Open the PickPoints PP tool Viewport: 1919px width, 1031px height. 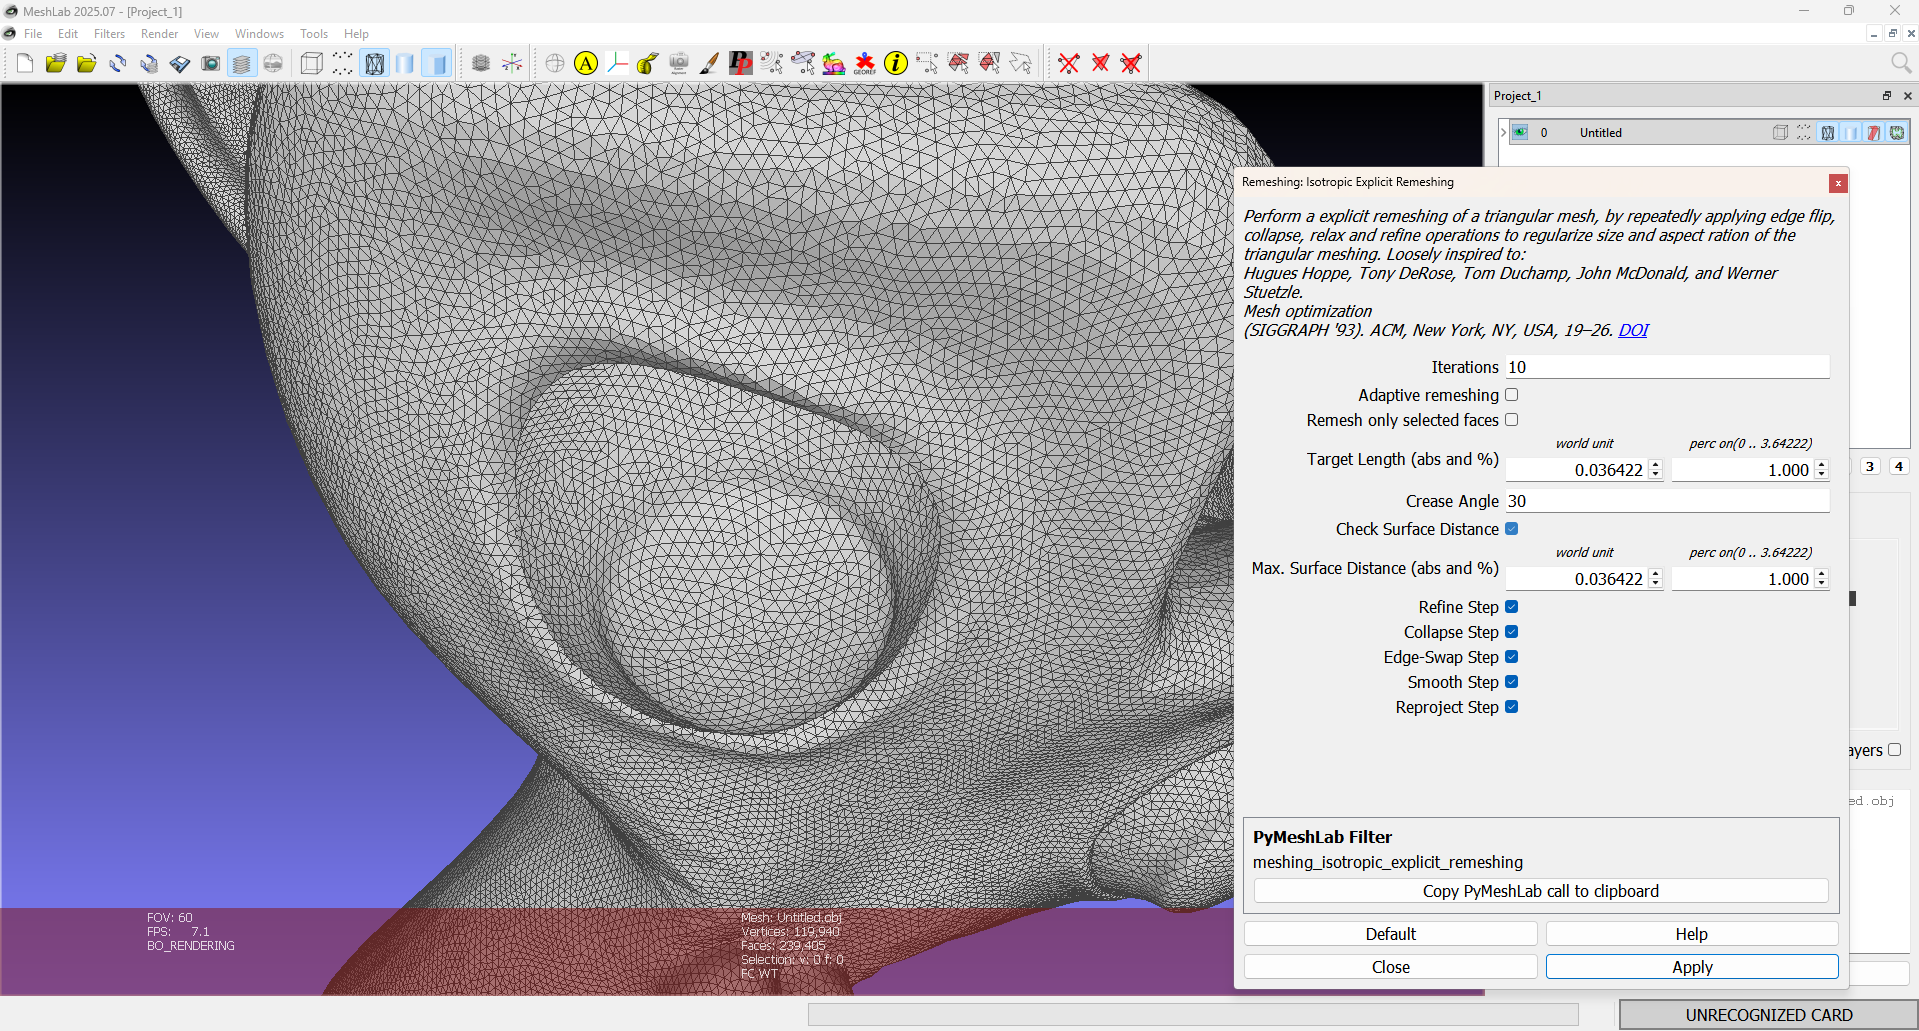tap(740, 64)
